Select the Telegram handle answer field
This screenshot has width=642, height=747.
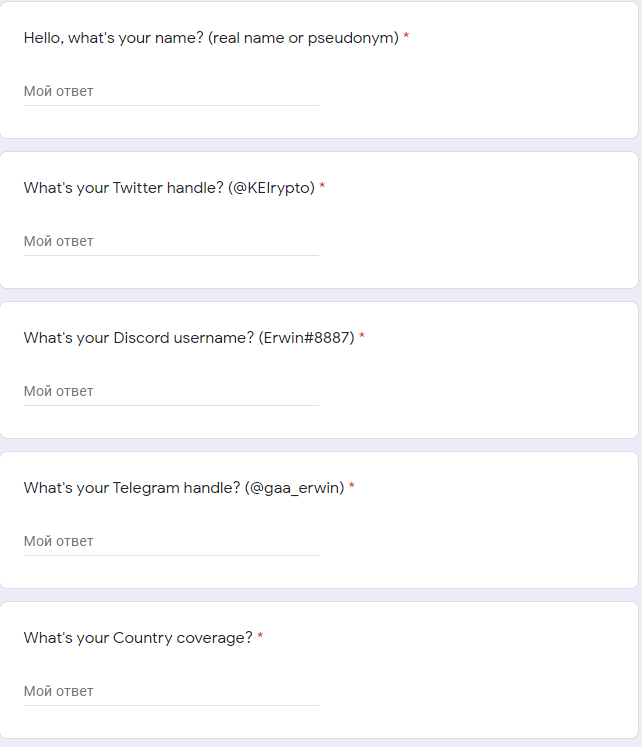click(171, 541)
